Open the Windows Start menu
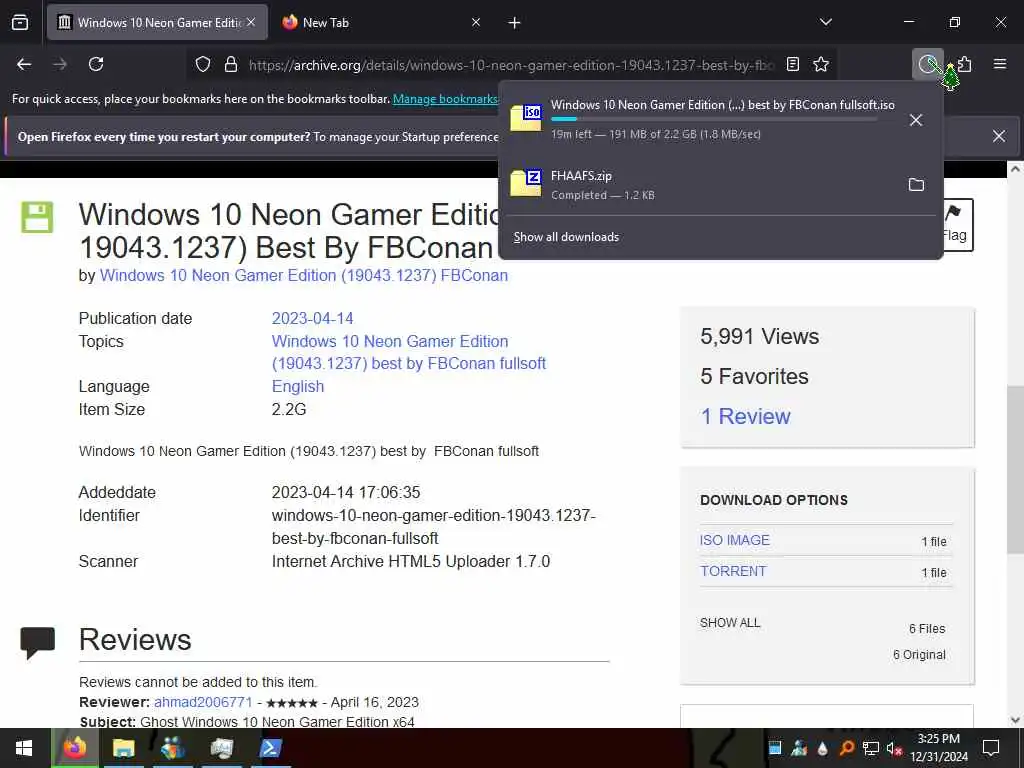This screenshot has height=768, width=1024. (x=24, y=748)
